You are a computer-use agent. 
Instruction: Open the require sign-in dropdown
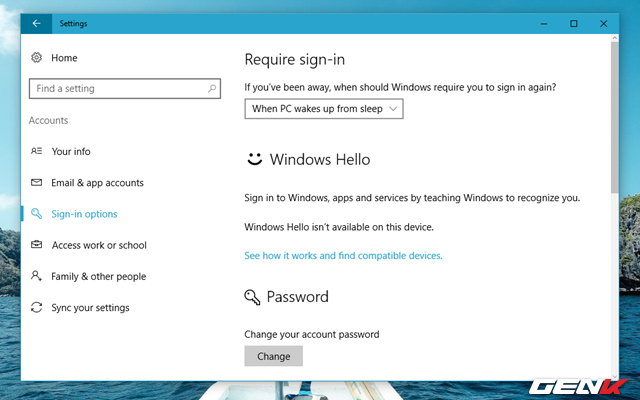click(324, 109)
